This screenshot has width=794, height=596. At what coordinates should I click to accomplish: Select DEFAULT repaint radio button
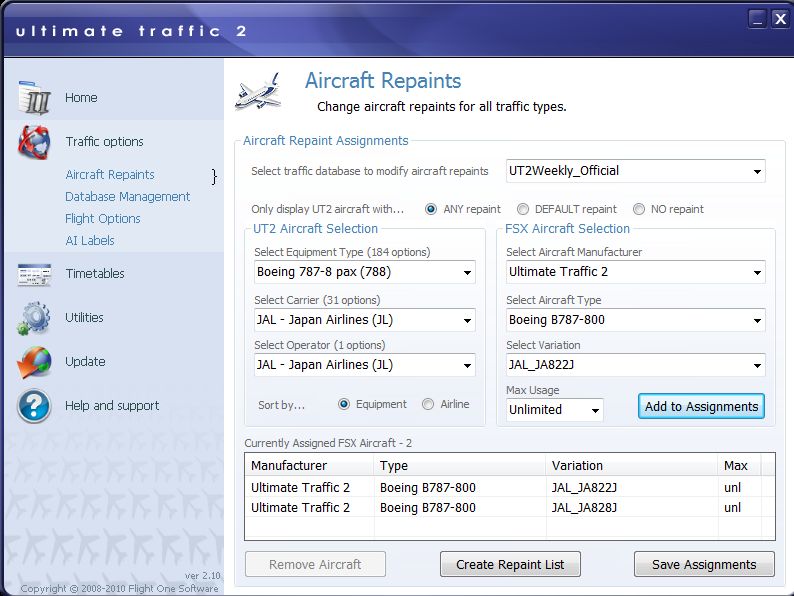tap(523, 209)
